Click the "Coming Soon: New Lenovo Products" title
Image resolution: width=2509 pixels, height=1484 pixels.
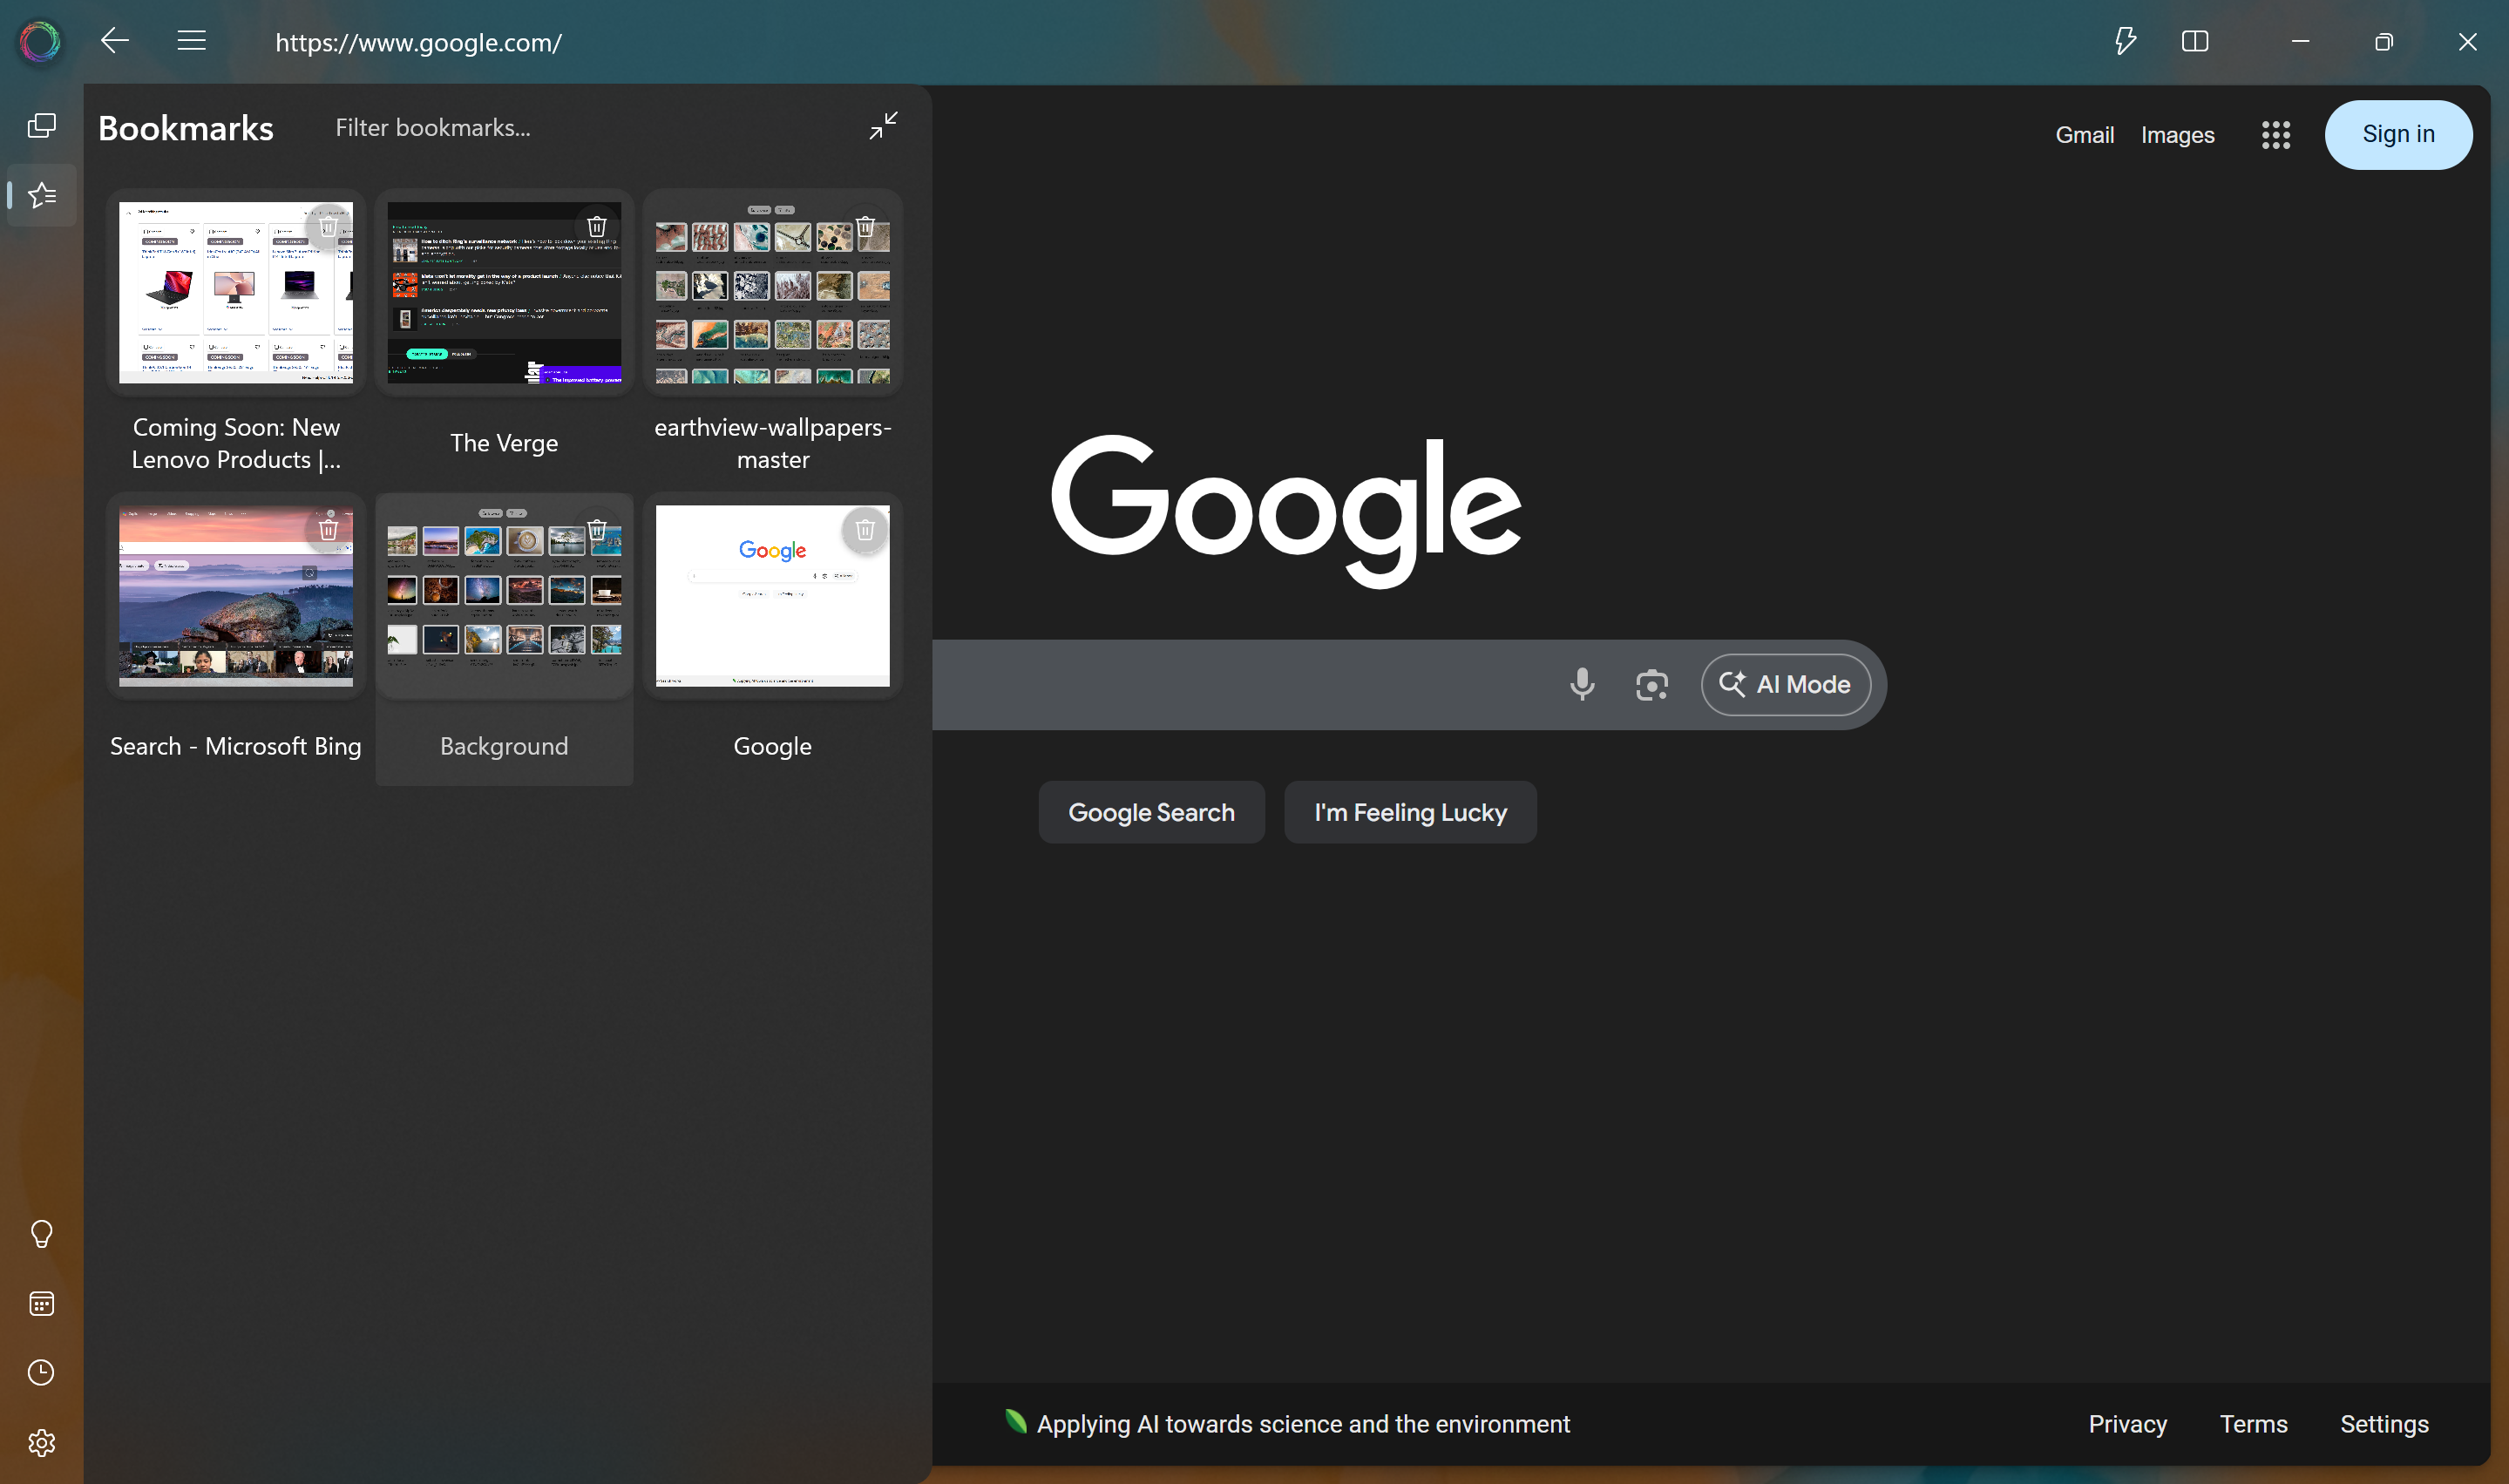(236, 443)
